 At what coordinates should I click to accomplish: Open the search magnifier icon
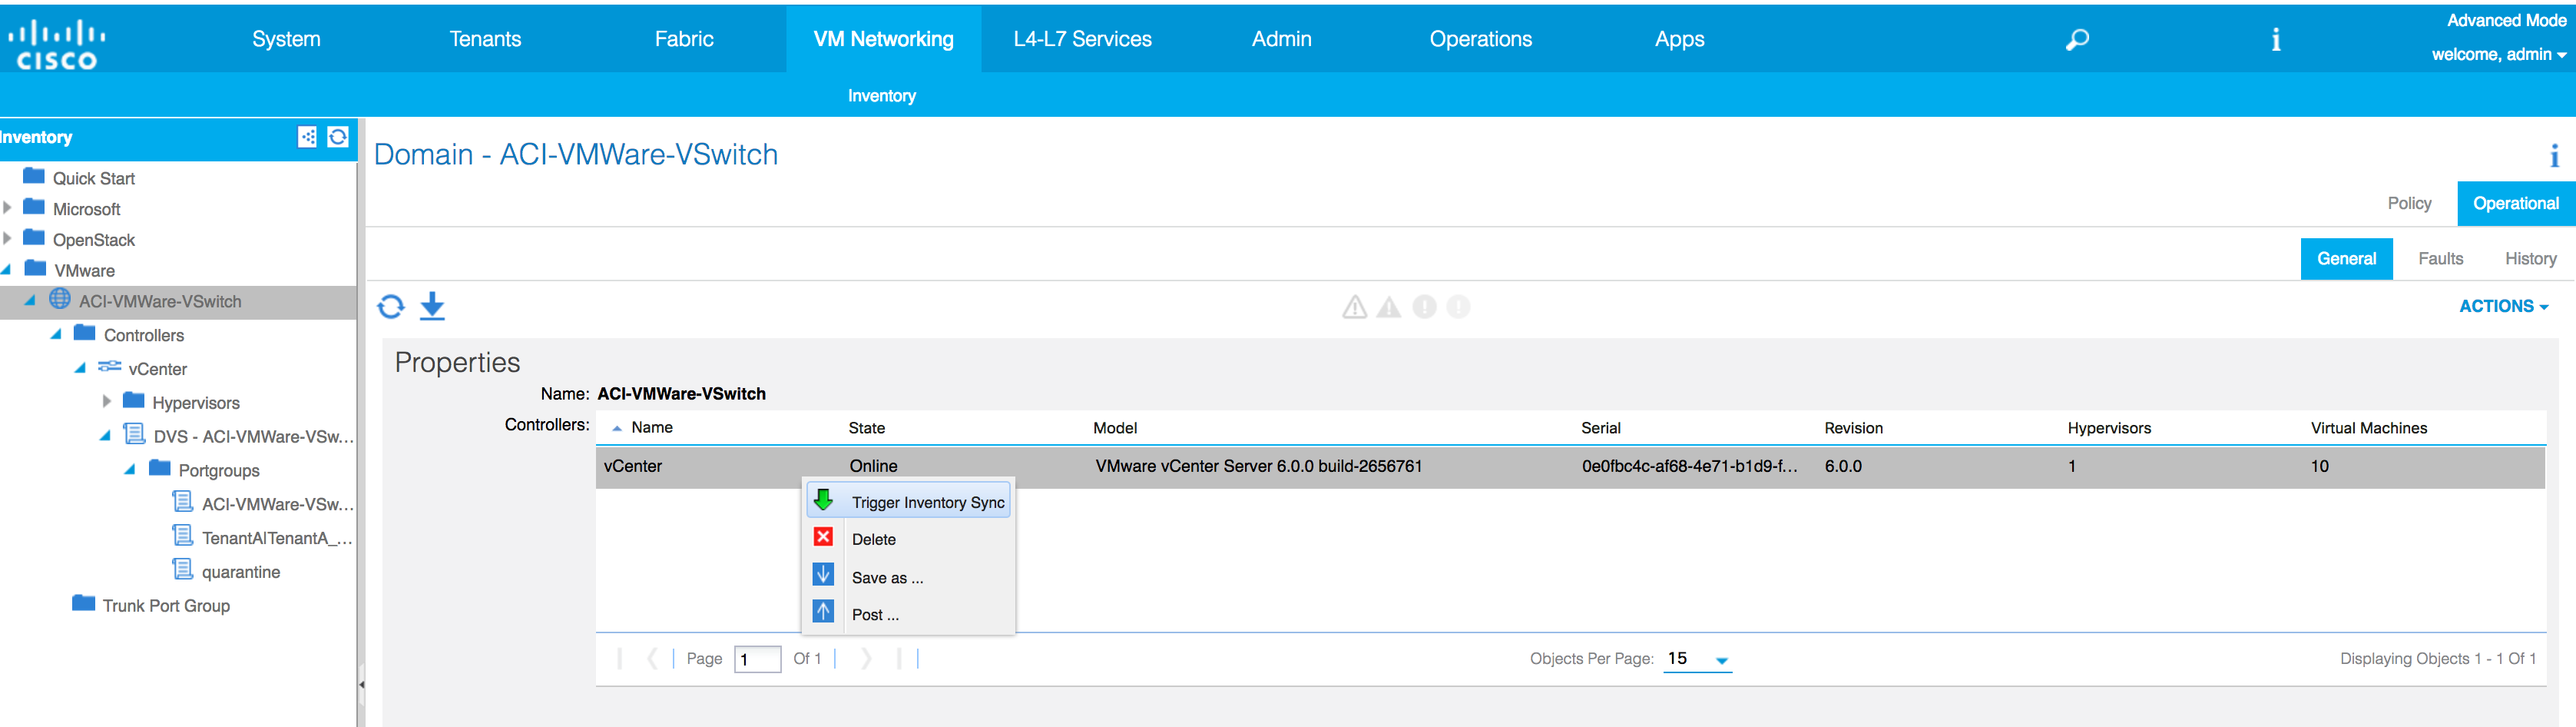pos(2076,40)
